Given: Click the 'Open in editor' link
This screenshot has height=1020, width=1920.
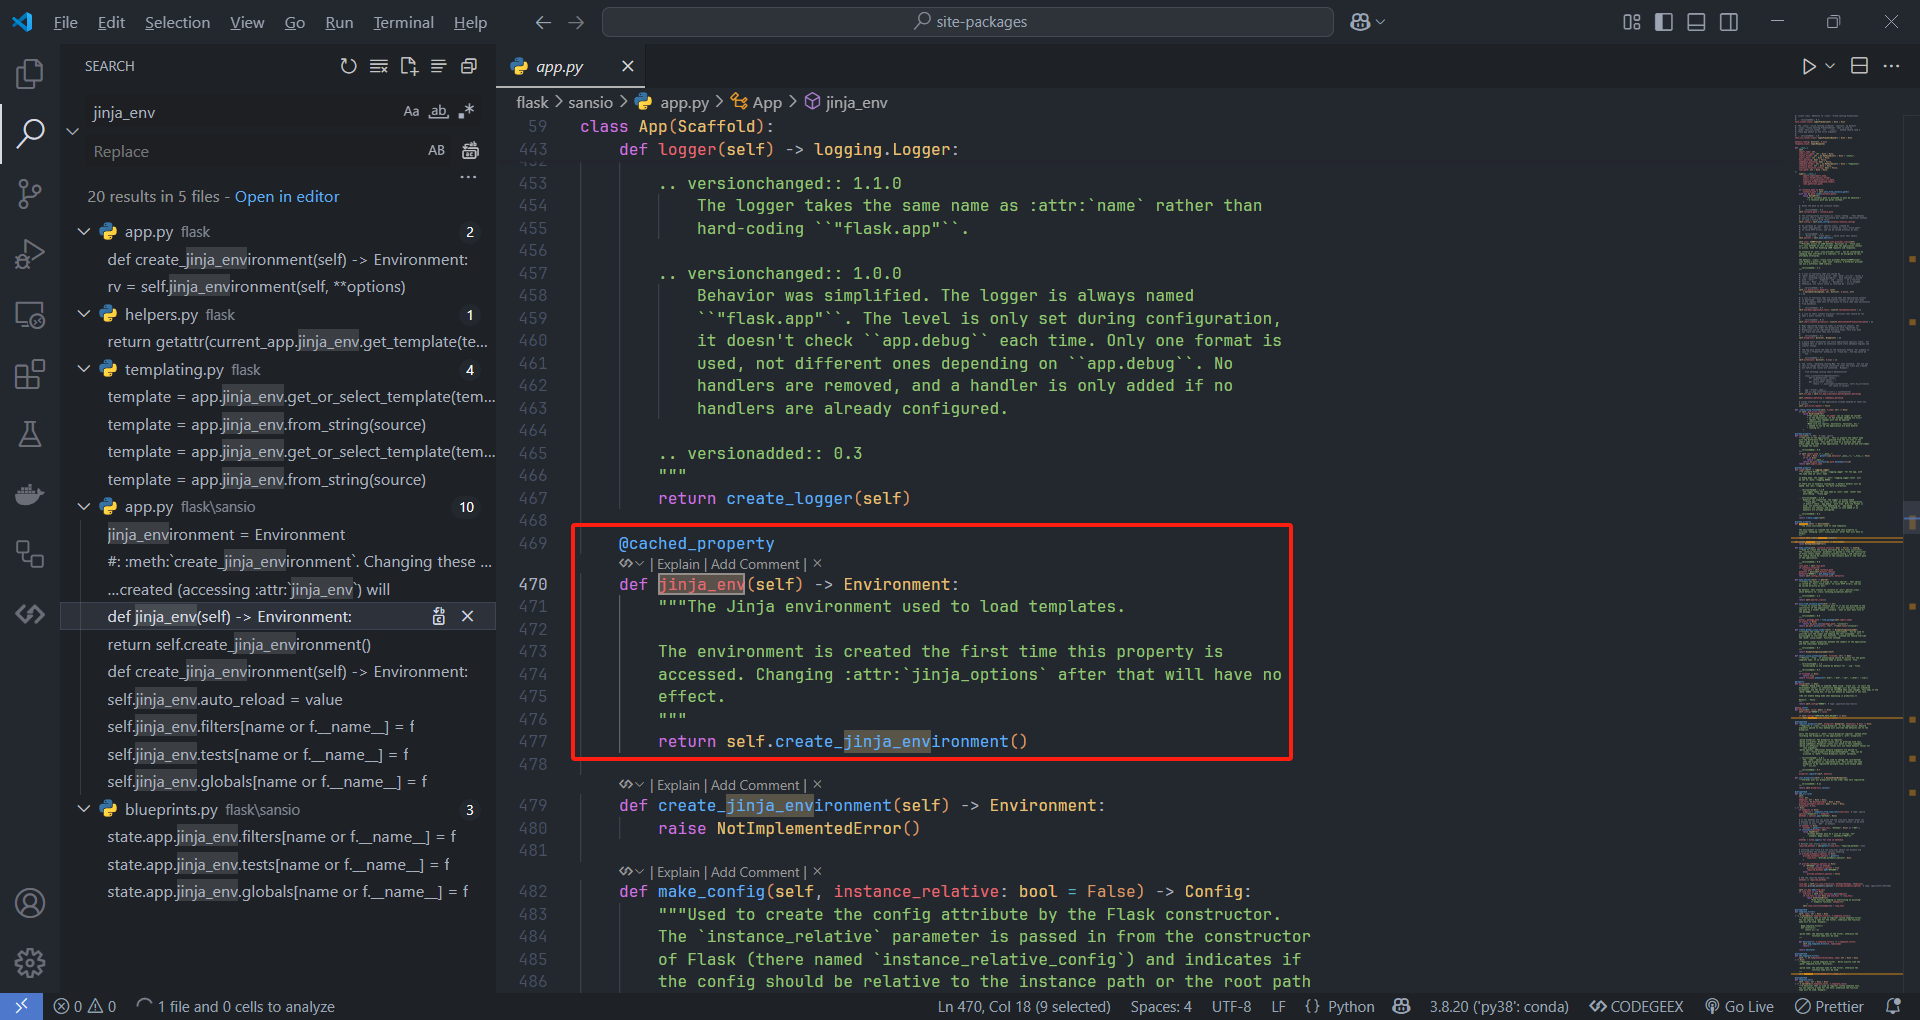Looking at the screenshot, I should [x=287, y=197].
